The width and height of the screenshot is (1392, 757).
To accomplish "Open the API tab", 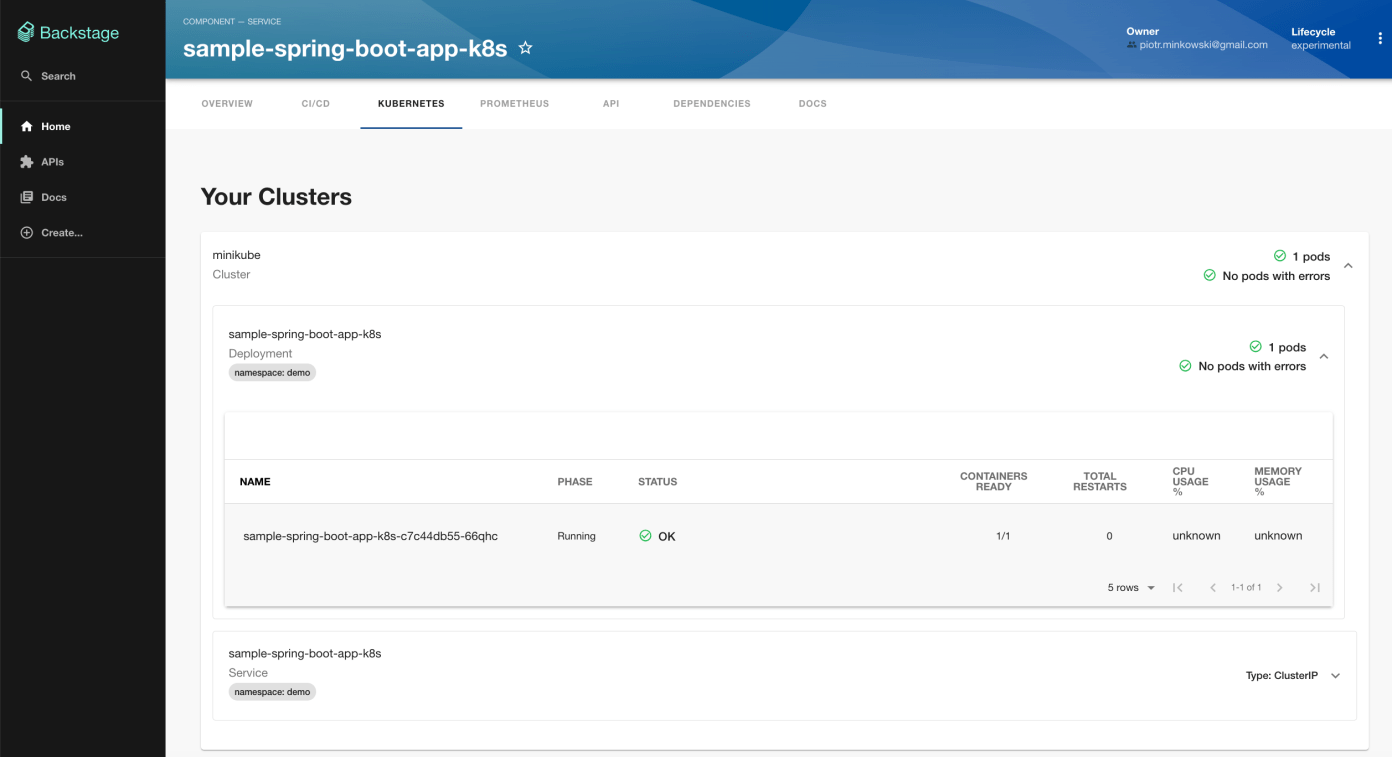I will [611, 104].
